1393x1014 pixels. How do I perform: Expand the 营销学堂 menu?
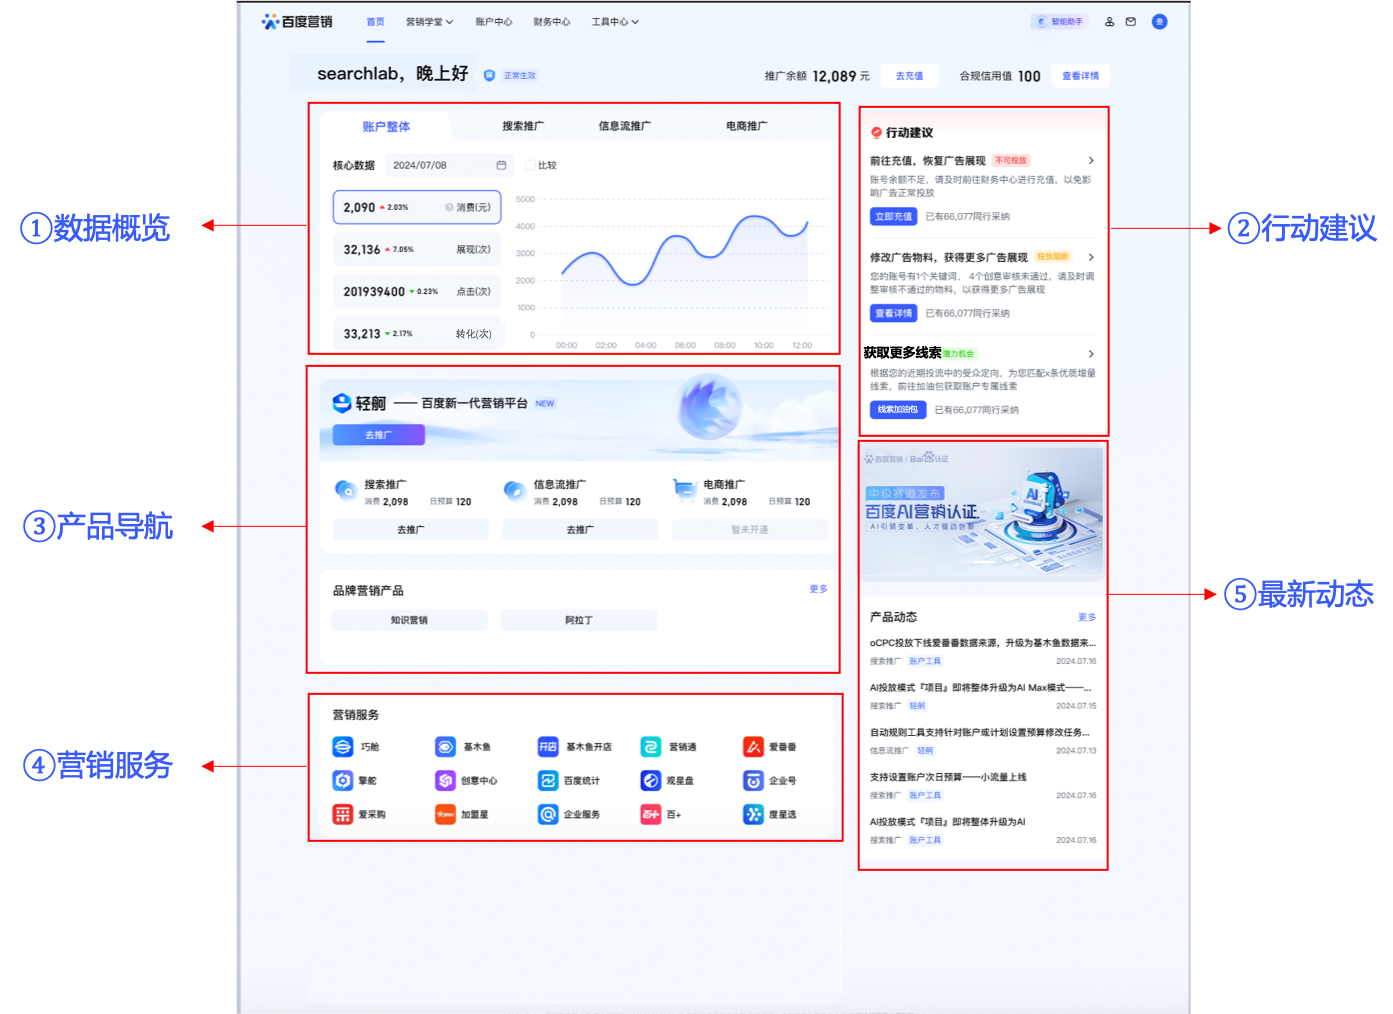point(429,21)
